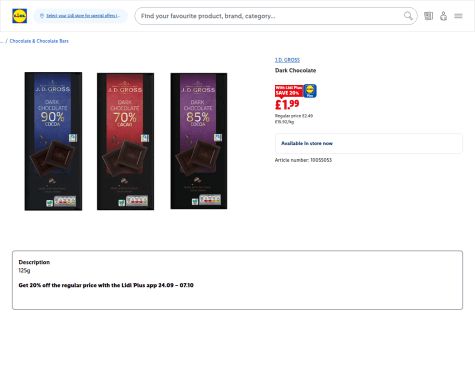The width and height of the screenshot is (475, 380).
Task: Go to Chocolate & Chocolate Bars breadcrumb
Action: click(x=39, y=41)
